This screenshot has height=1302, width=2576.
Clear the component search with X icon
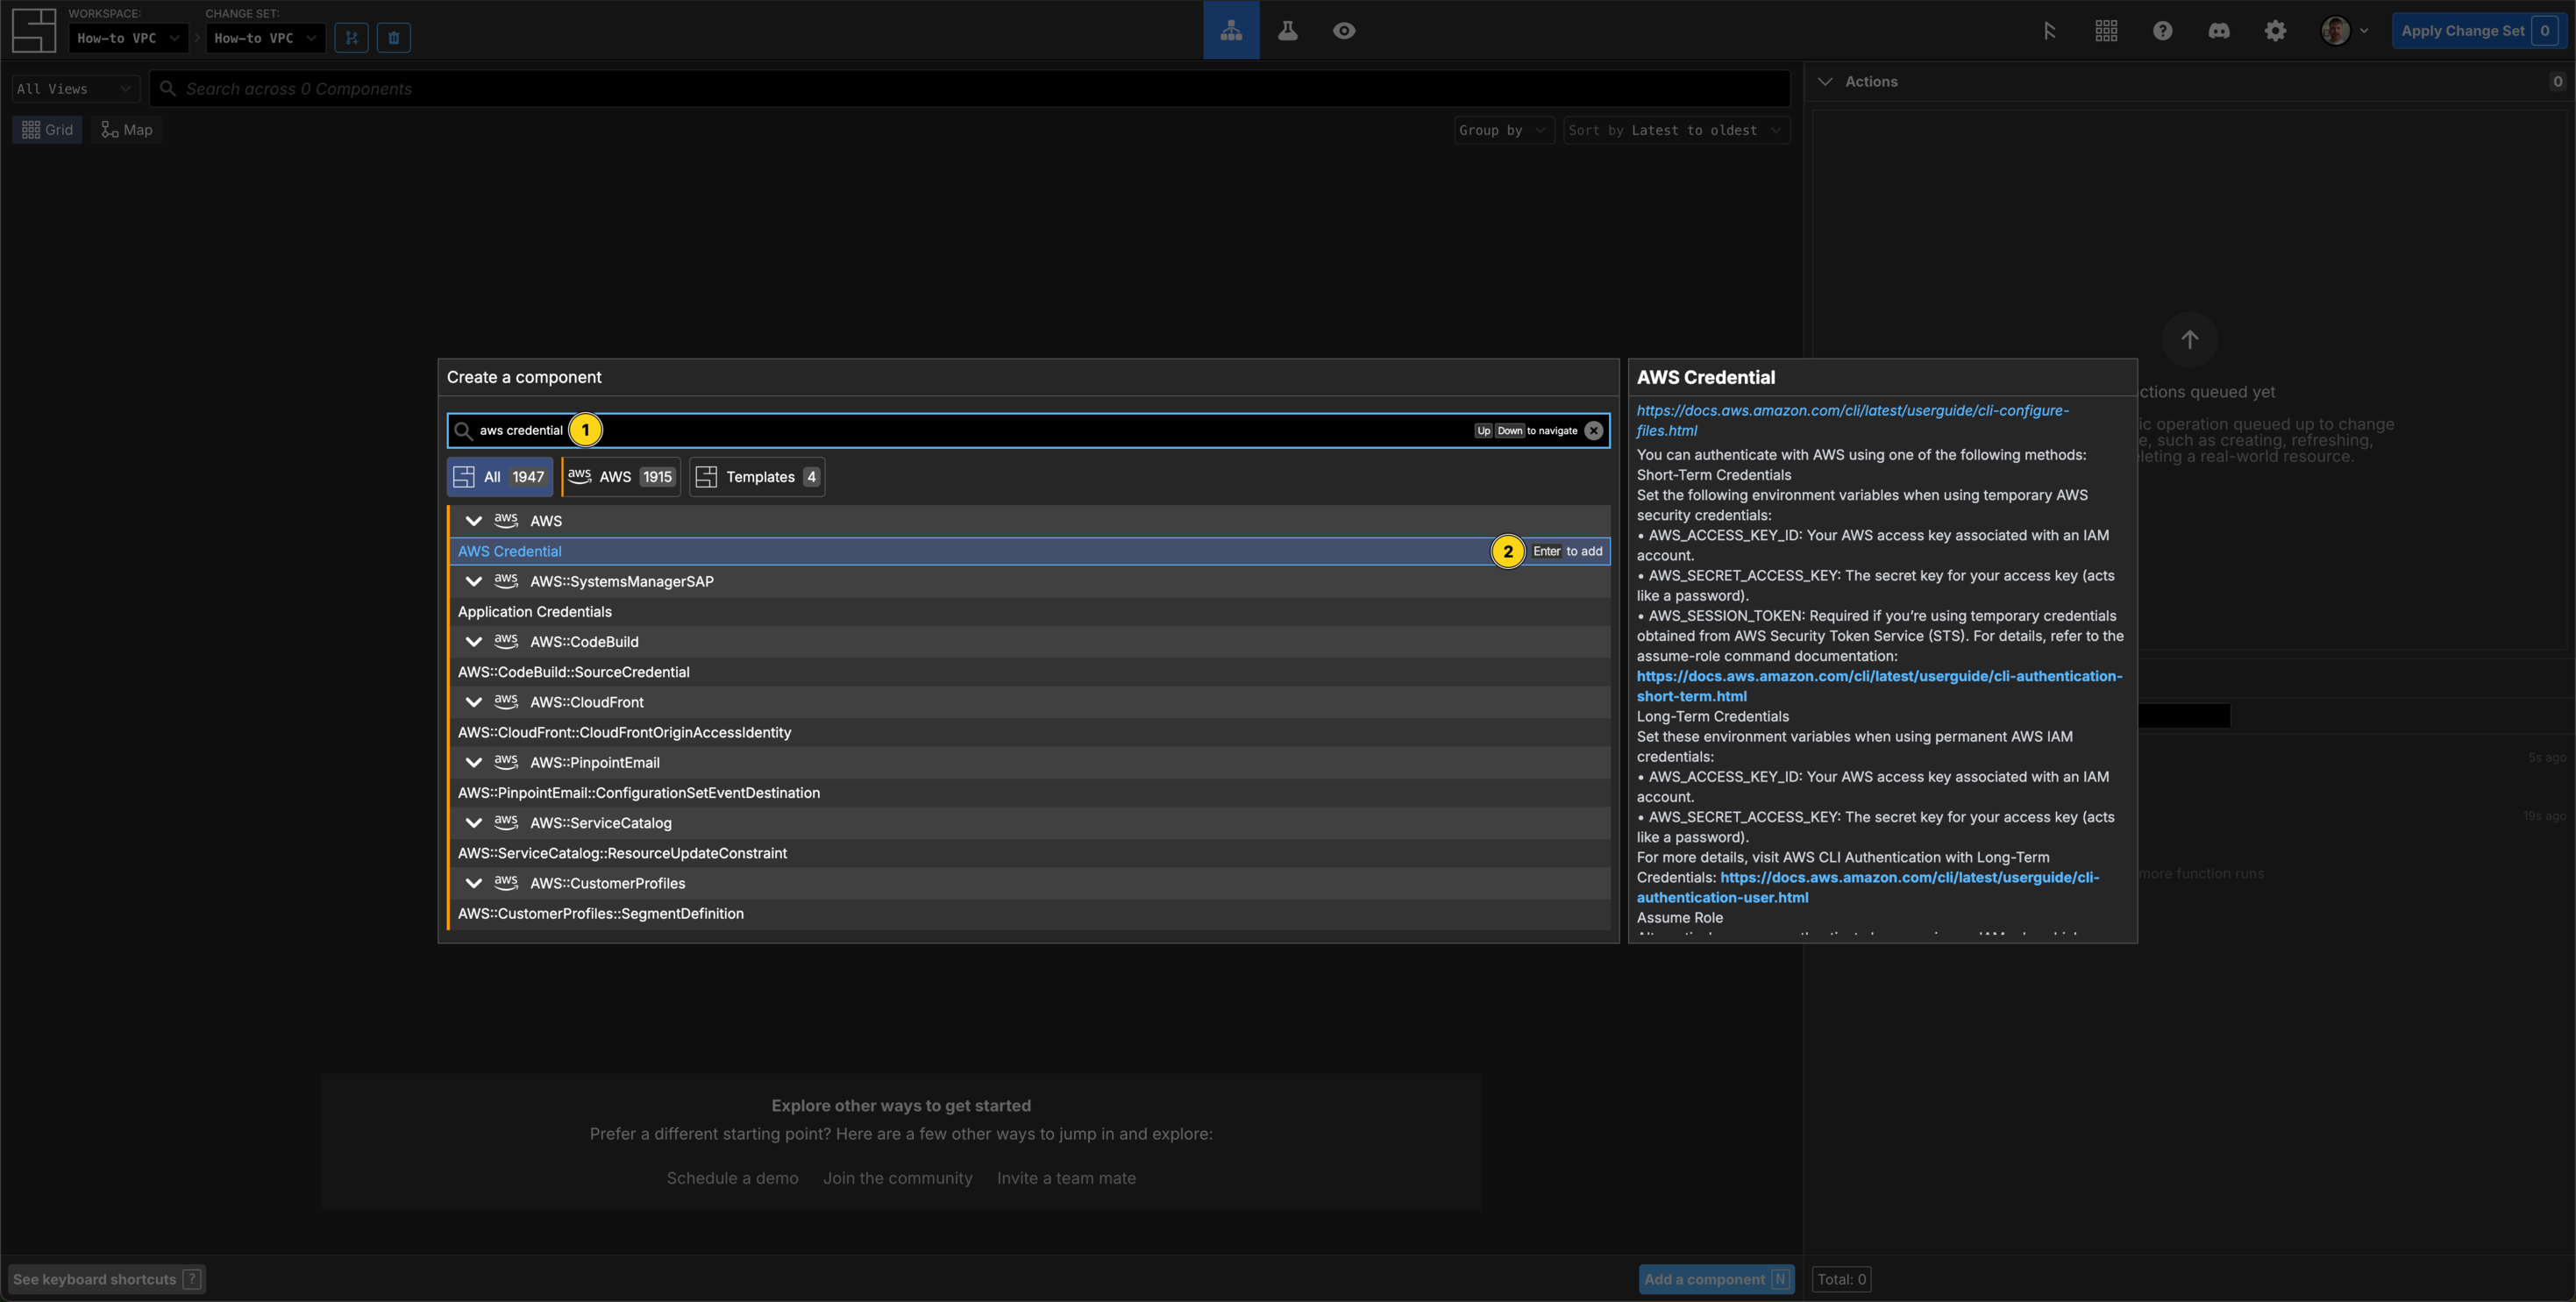(1593, 431)
